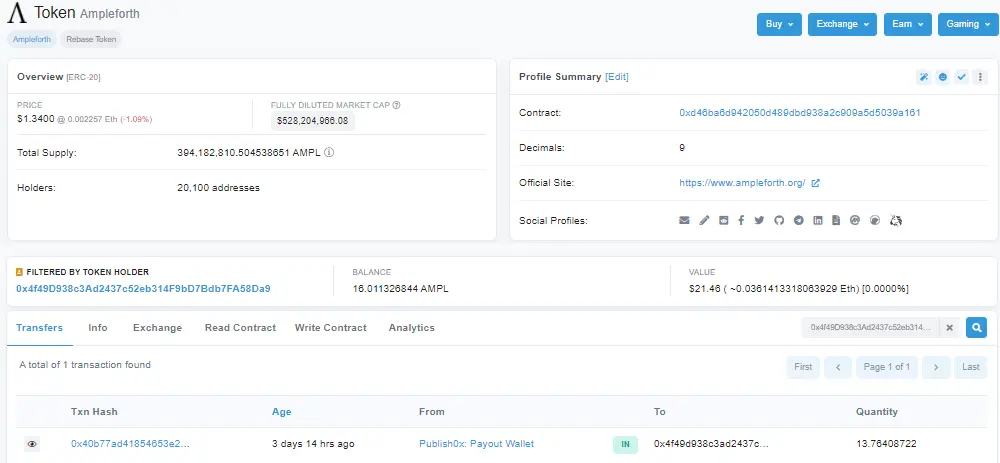Clear the address filter with the X
This screenshot has height=463, width=1000.
click(x=949, y=328)
